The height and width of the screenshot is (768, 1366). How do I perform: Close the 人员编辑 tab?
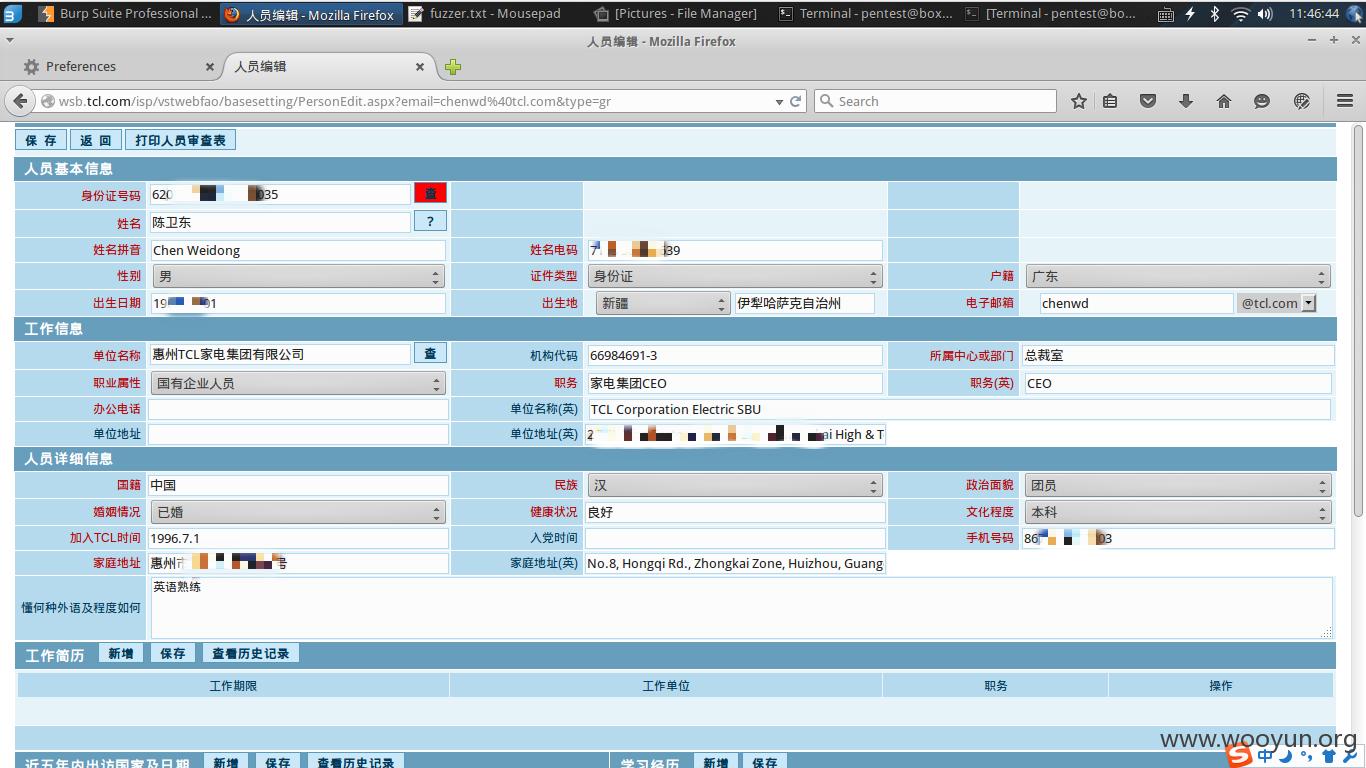[x=420, y=67]
